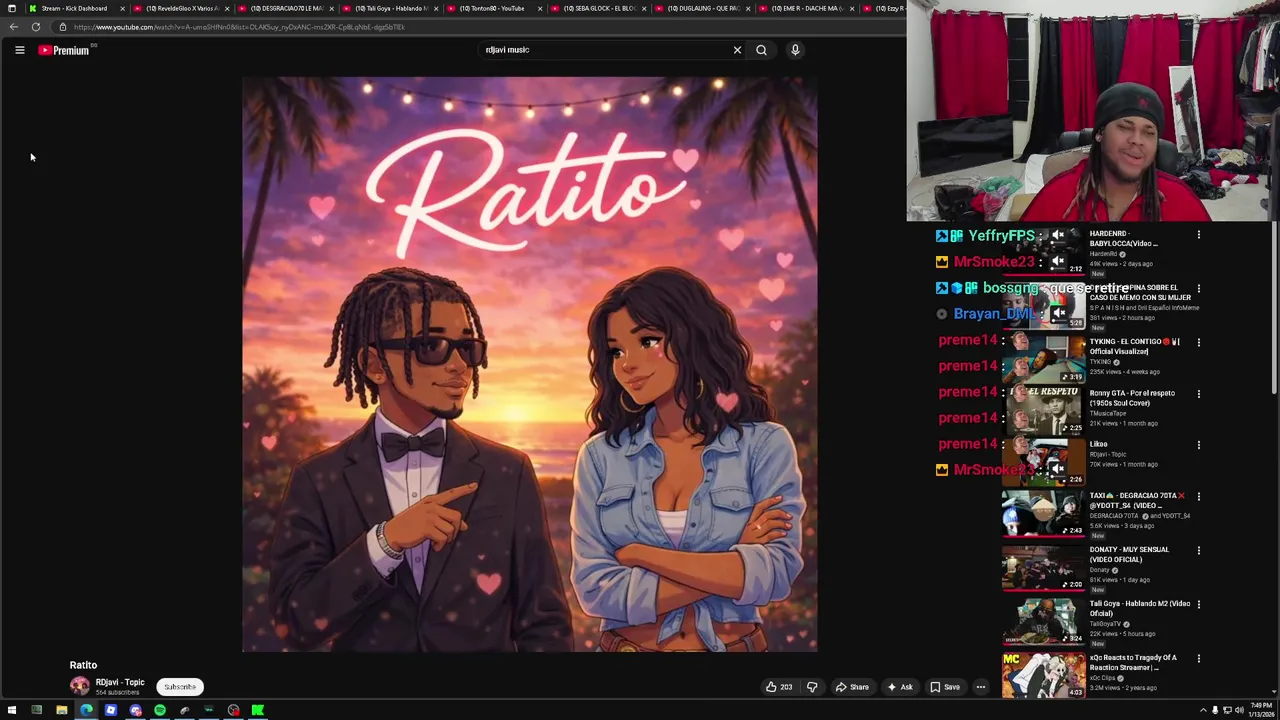Reload the page with refresh icon
Image resolution: width=1280 pixels, height=720 pixels.
[35, 27]
